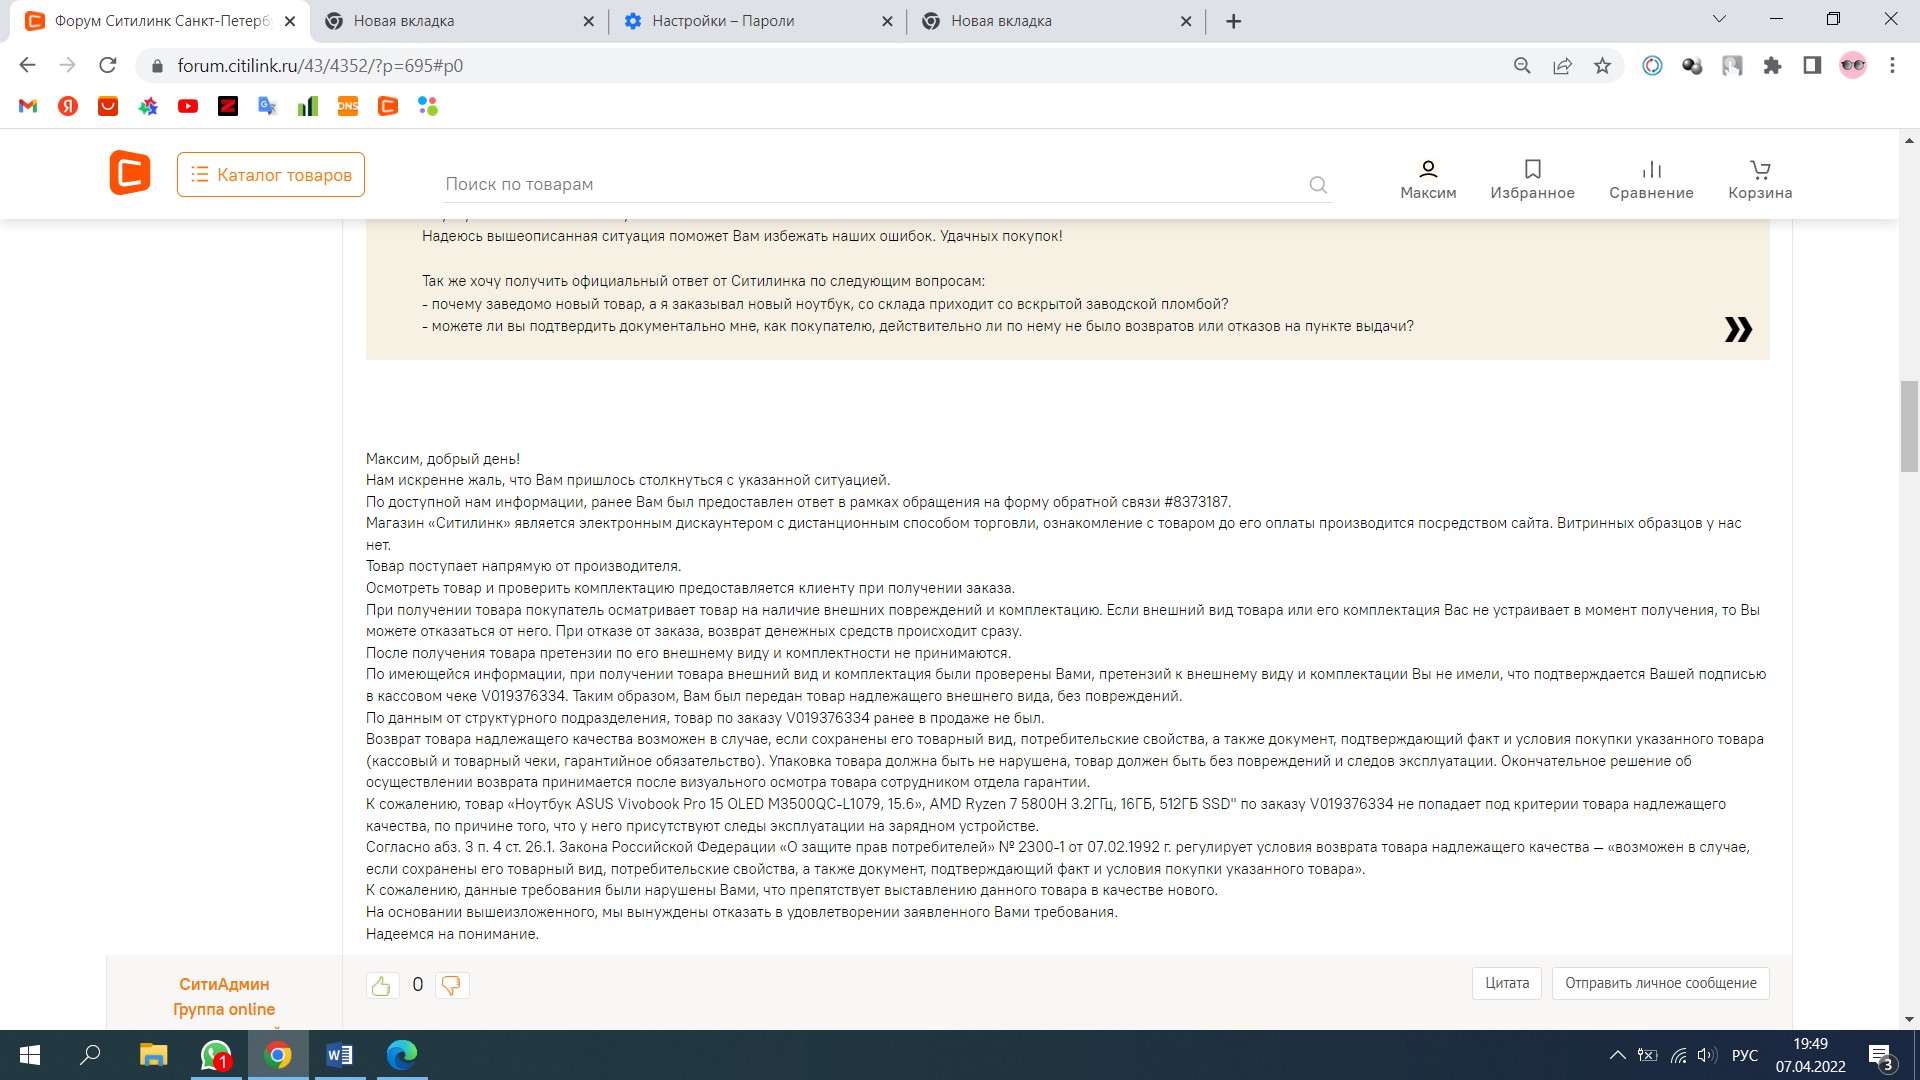The height and width of the screenshot is (1080, 1920).
Task: Switch to second Новая вкладка tab
Action: [x=1001, y=21]
